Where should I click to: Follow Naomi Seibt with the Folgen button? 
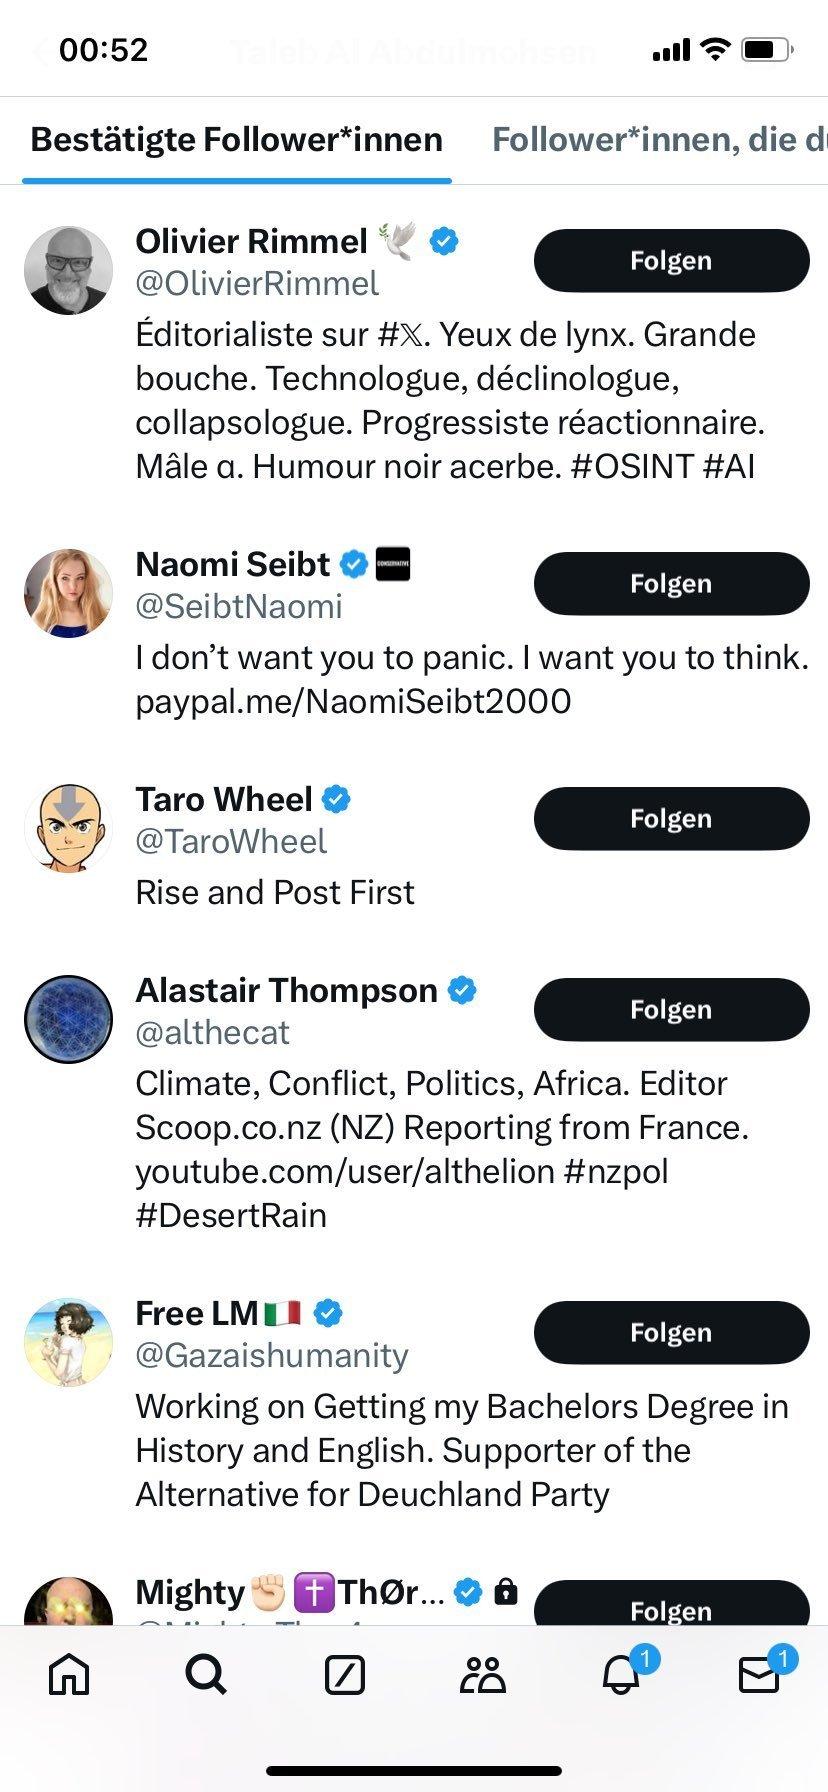(671, 584)
